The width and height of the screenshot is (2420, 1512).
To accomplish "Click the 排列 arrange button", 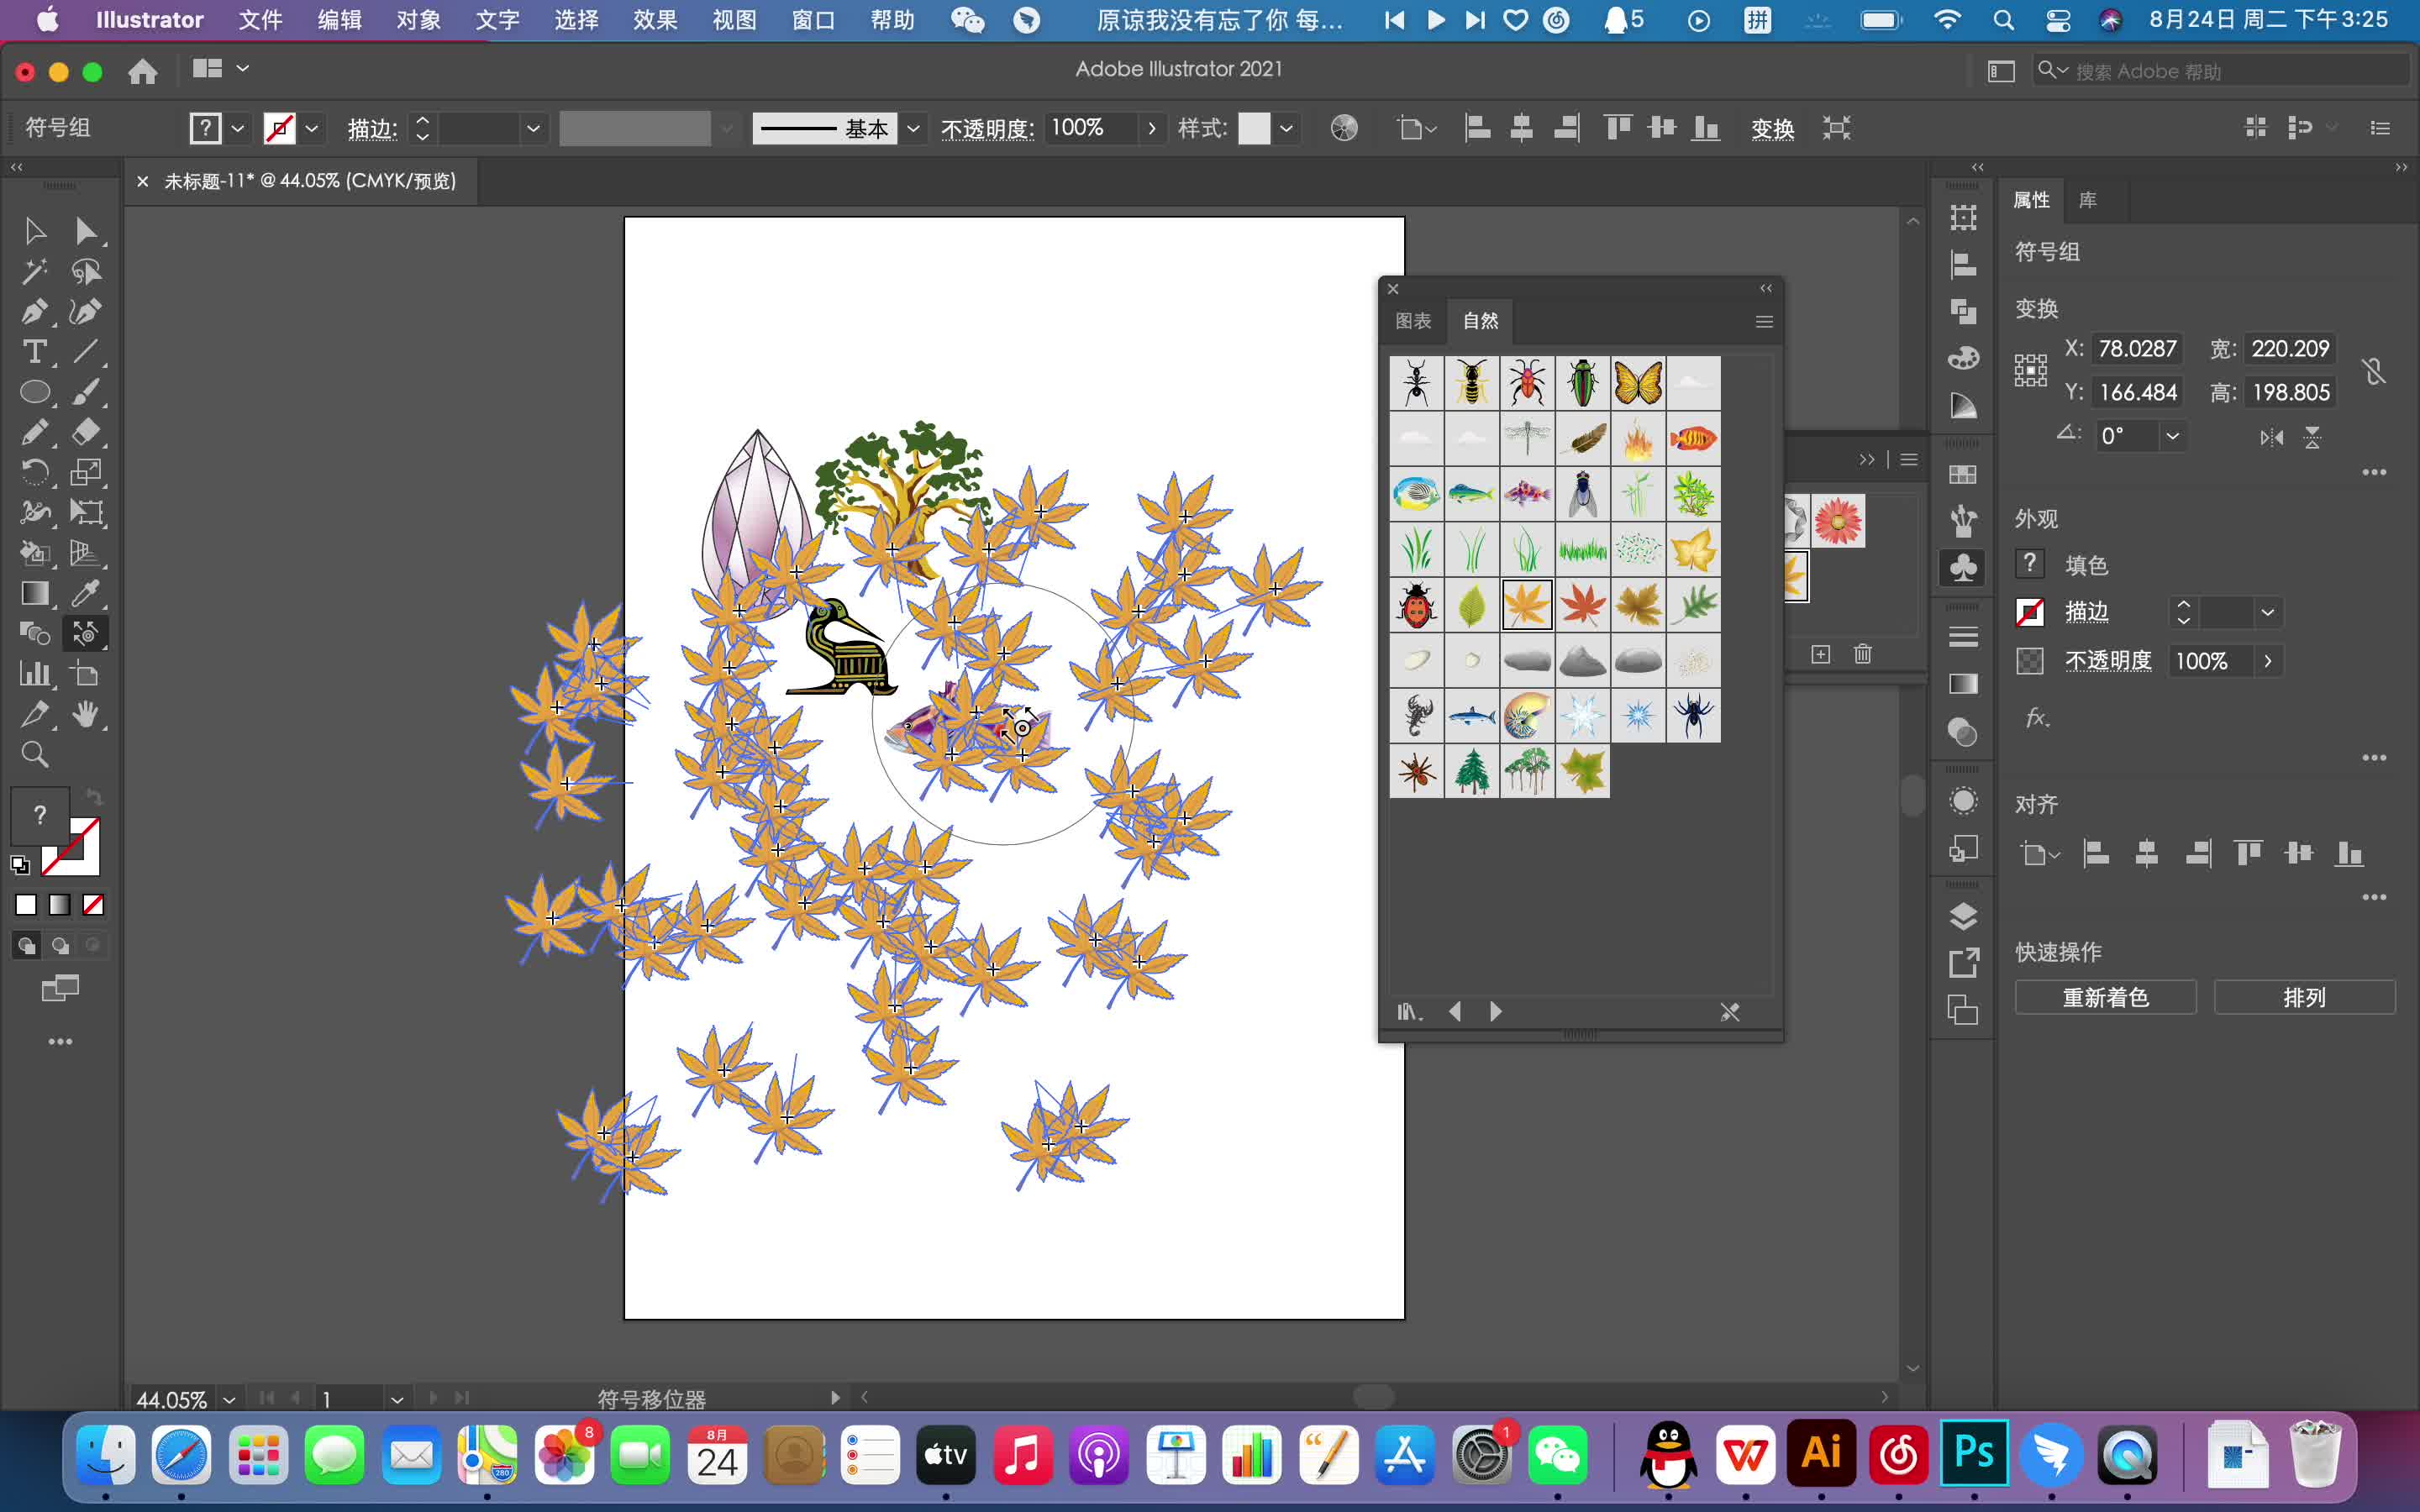I will click(x=2302, y=996).
